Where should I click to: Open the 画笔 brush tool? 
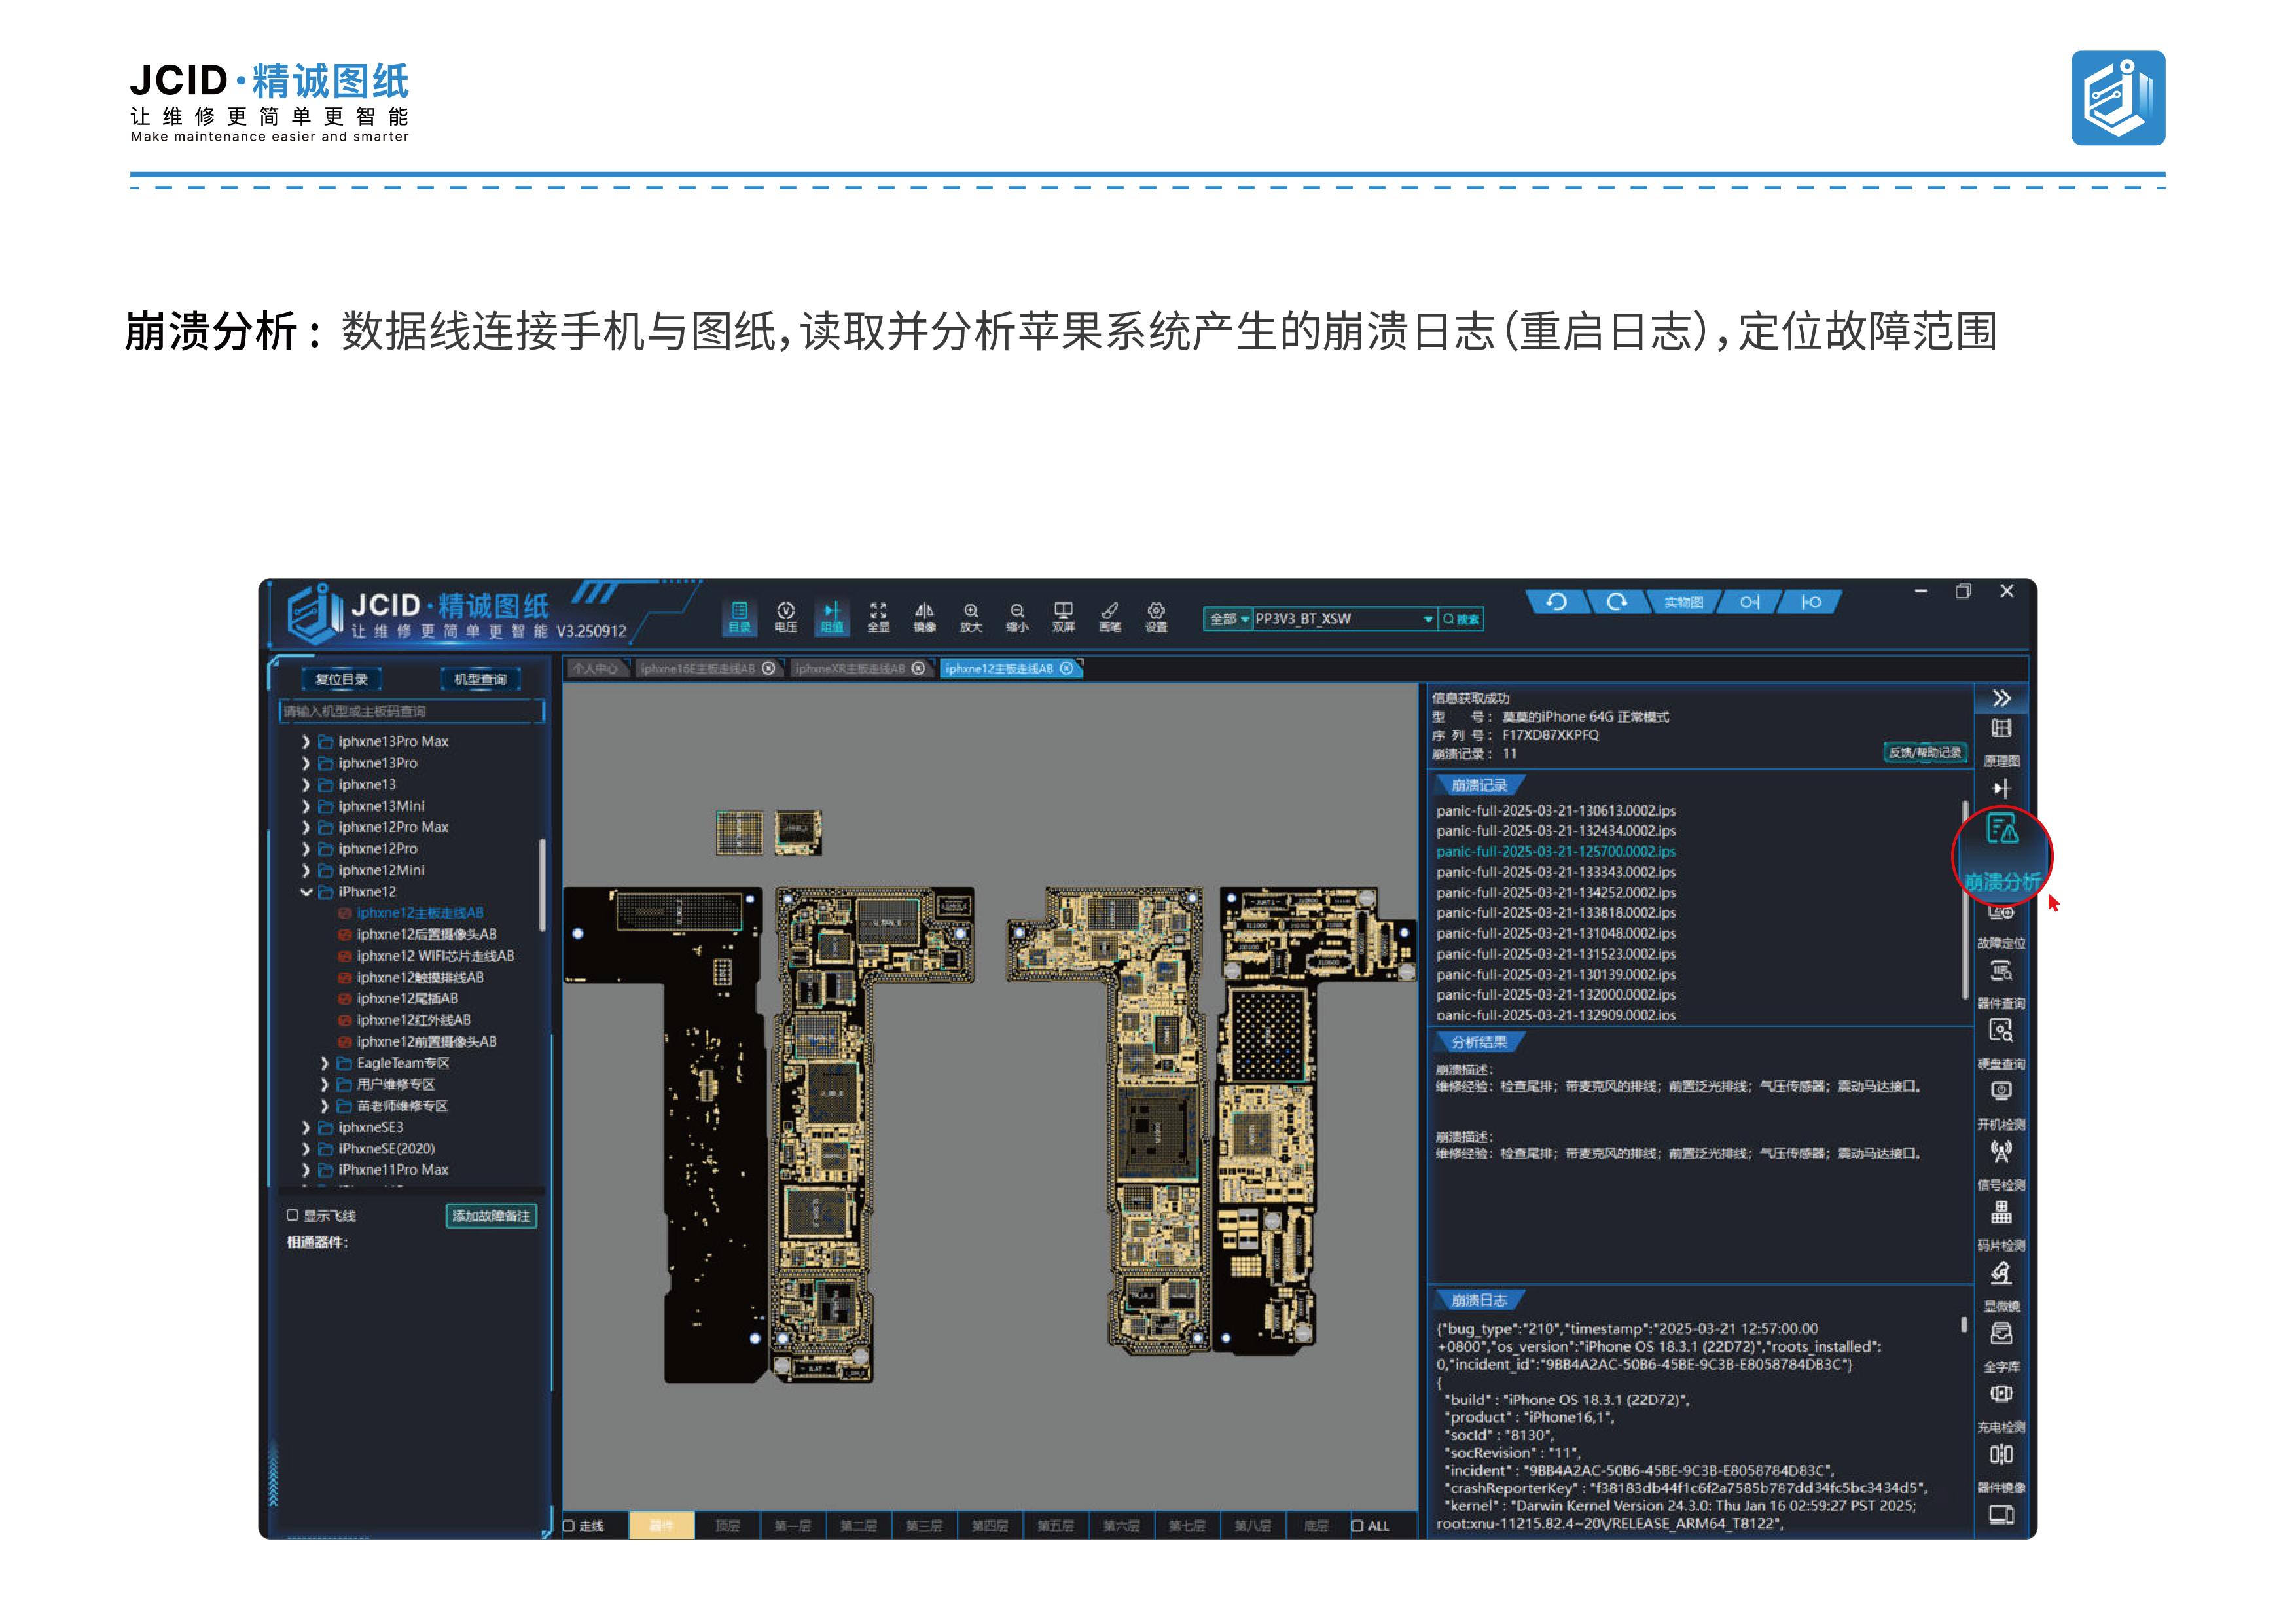pyautogui.click(x=1109, y=617)
